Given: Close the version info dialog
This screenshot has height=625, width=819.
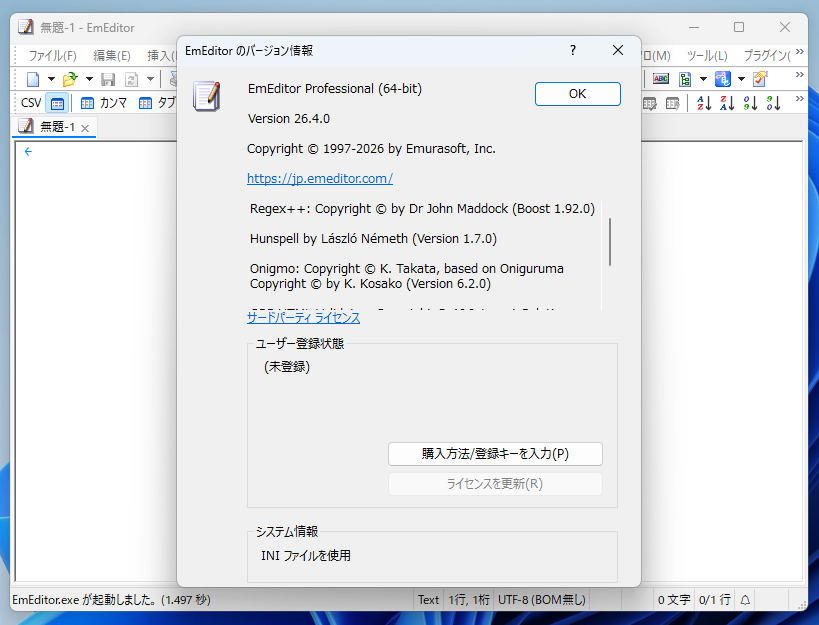Looking at the screenshot, I should point(618,50).
